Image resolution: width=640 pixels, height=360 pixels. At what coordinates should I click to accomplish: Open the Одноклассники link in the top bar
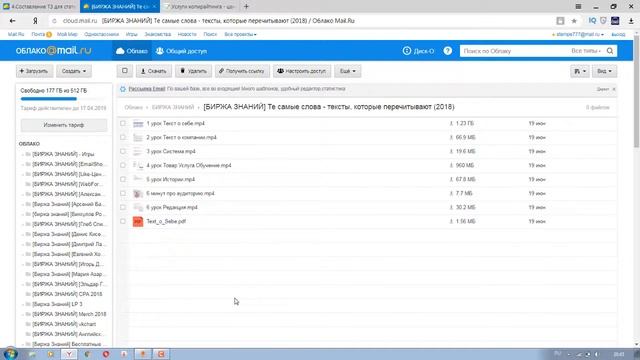(x=101, y=34)
